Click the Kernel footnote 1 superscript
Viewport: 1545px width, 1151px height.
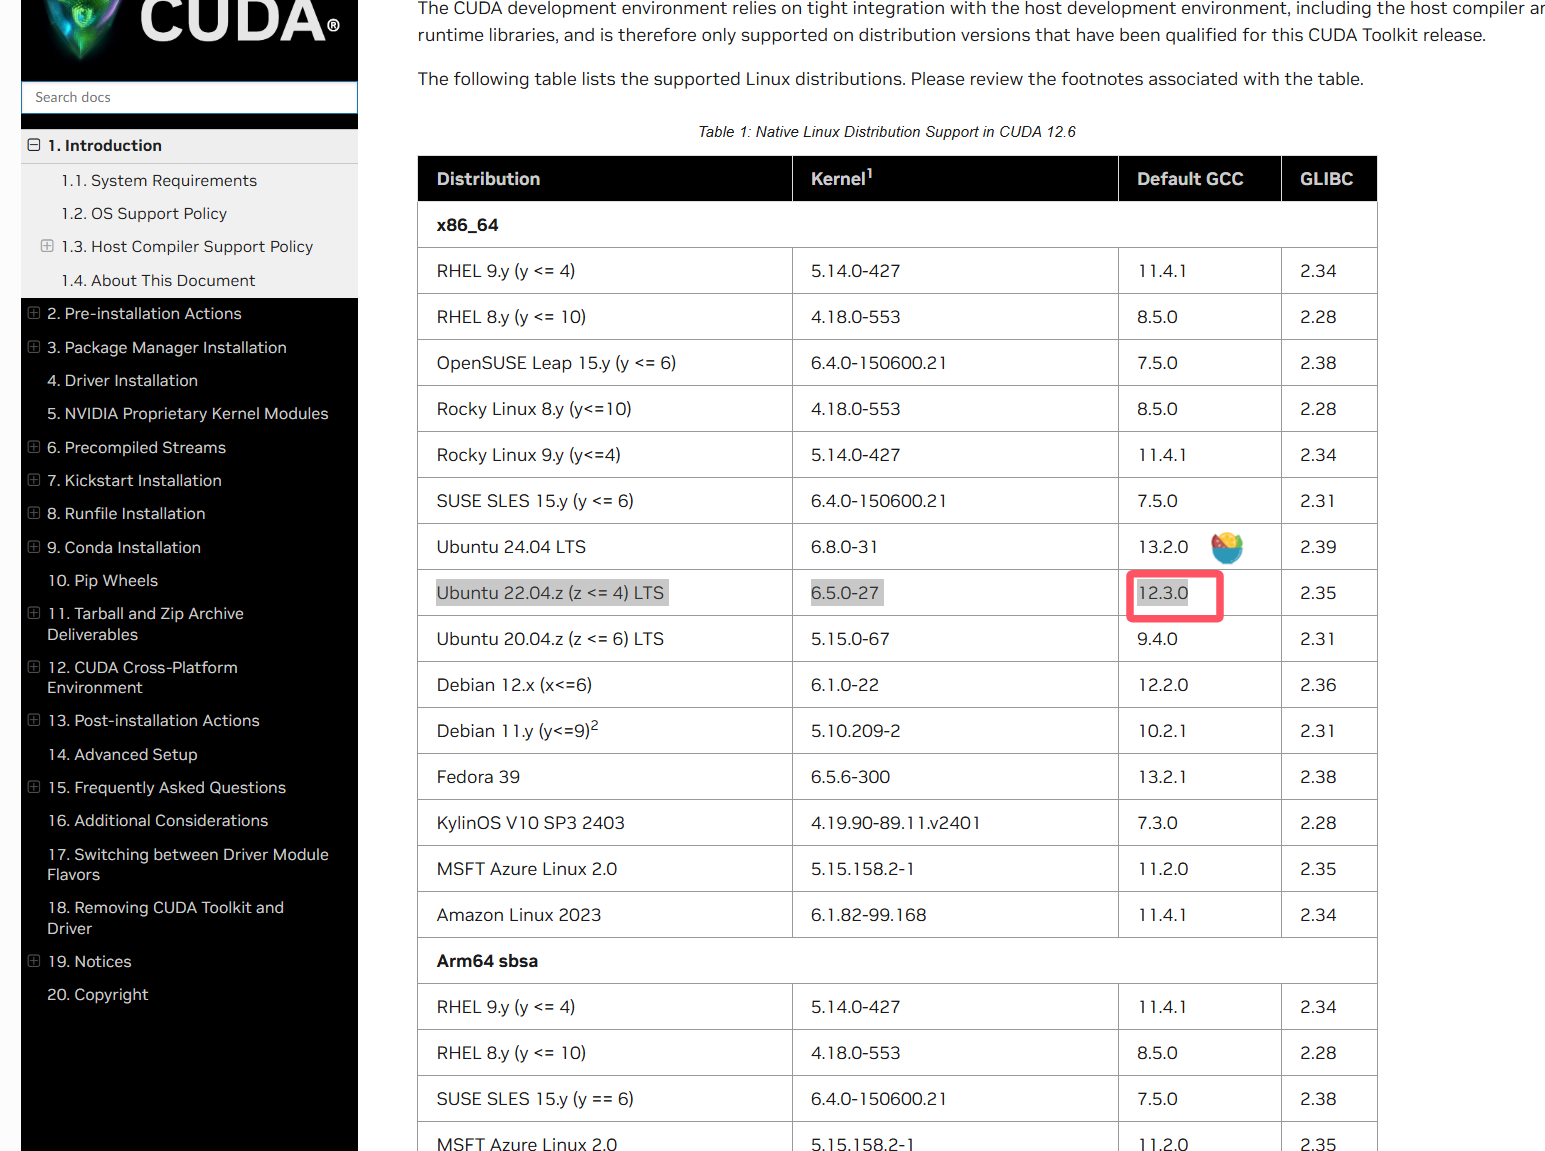[x=869, y=173]
